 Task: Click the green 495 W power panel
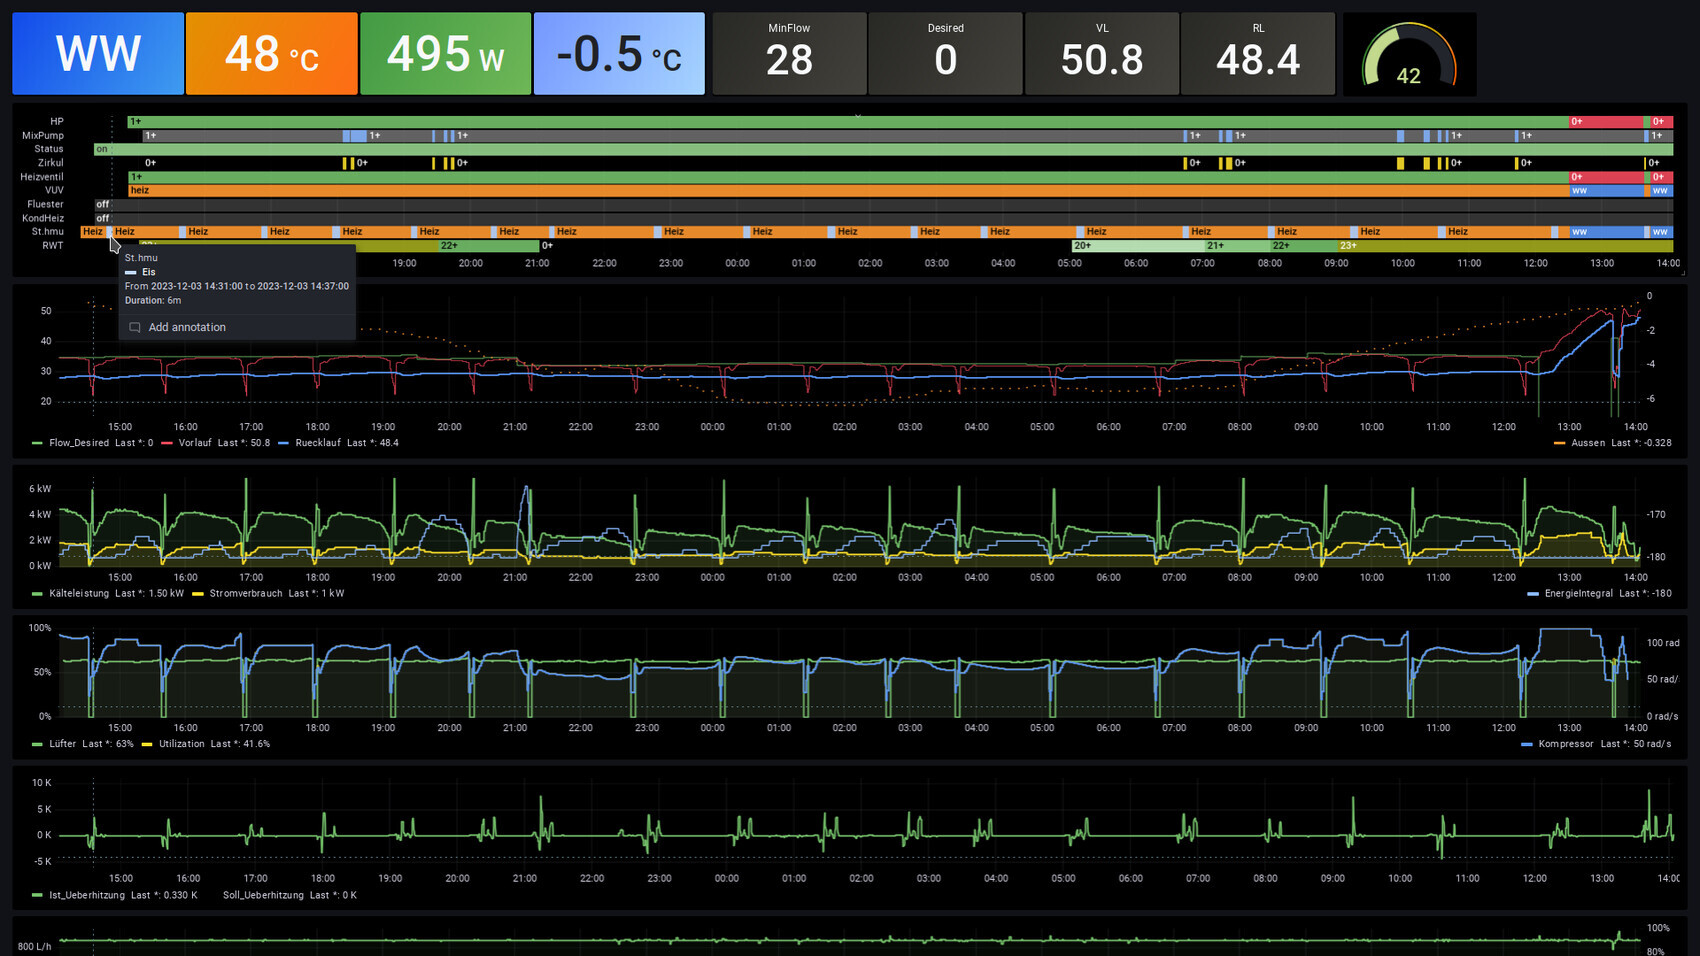tap(445, 54)
